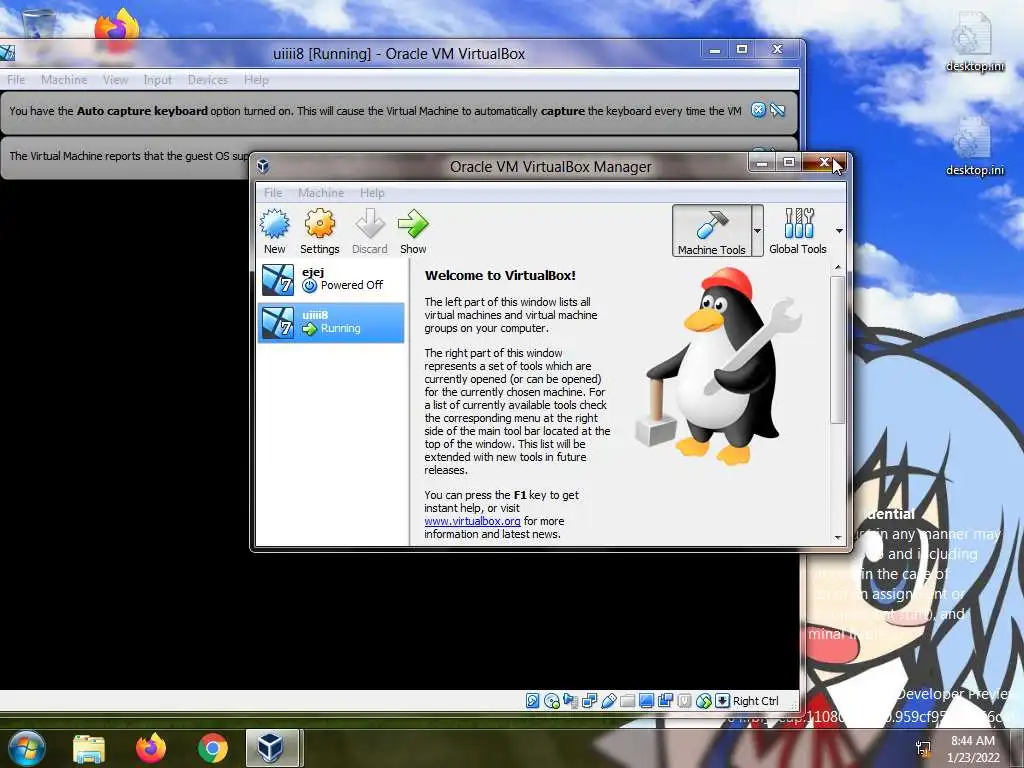Open File Explorer from the taskbar
1024x768 pixels.
(89, 748)
